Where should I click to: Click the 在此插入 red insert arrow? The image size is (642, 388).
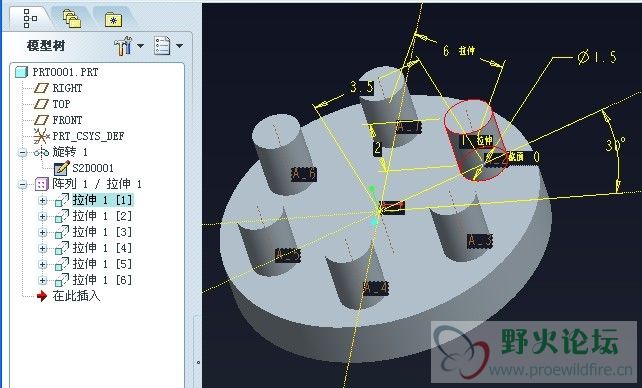(x=42, y=296)
